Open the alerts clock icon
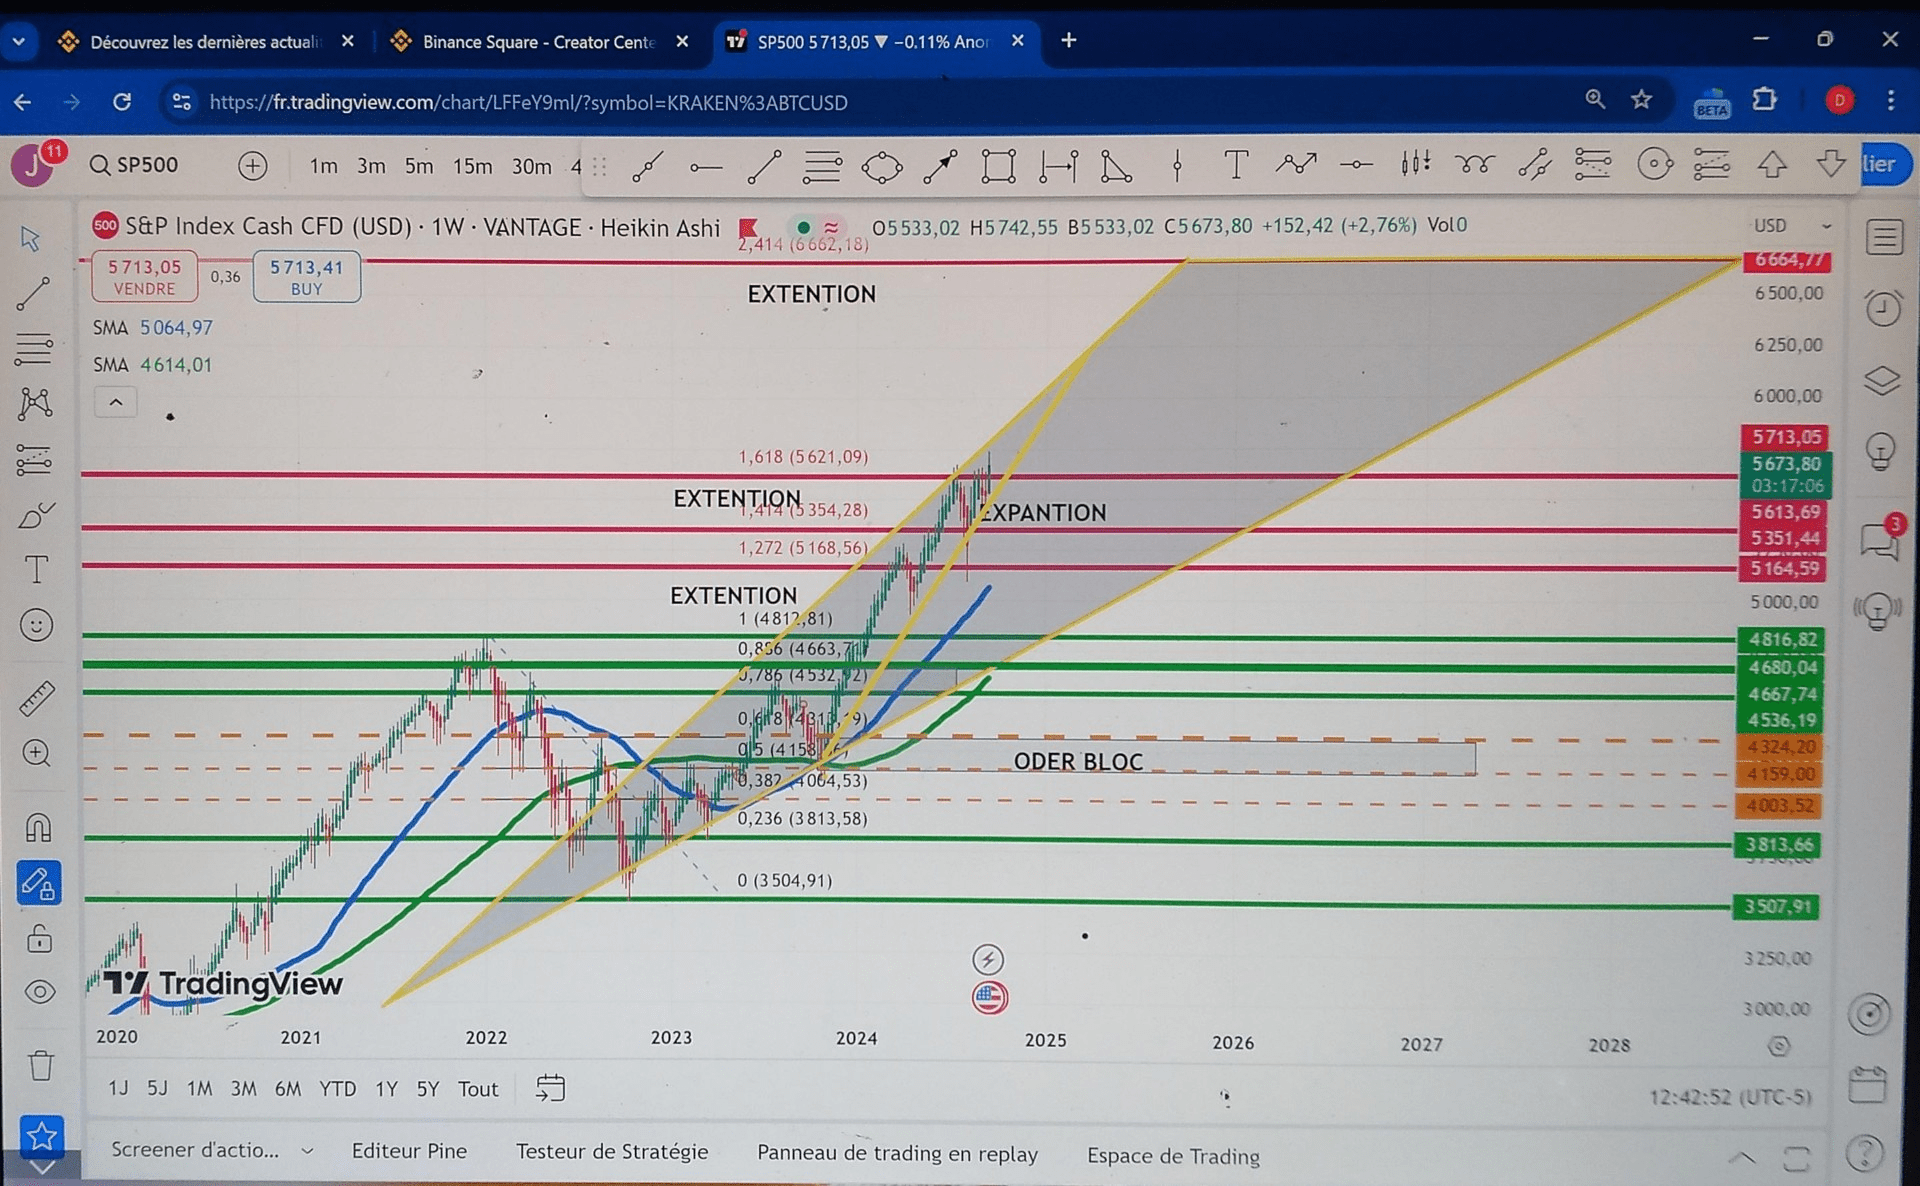This screenshot has height=1186, width=1920. [x=1883, y=308]
